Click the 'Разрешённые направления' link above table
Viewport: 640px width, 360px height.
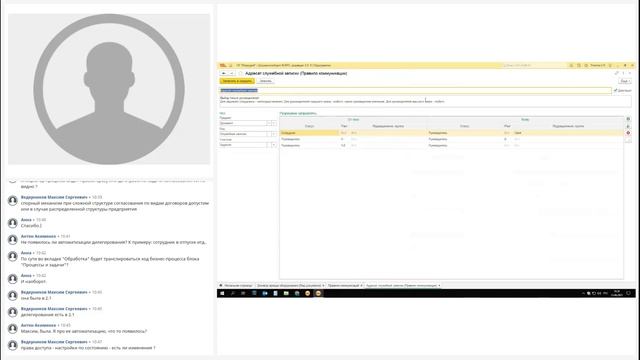[x=298, y=113]
